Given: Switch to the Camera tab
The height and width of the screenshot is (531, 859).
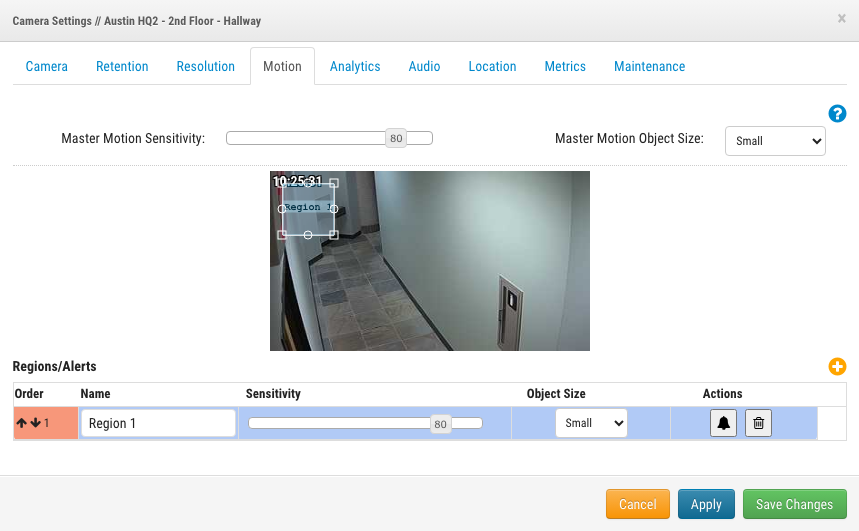Looking at the screenshot, I should coord(47,67).
